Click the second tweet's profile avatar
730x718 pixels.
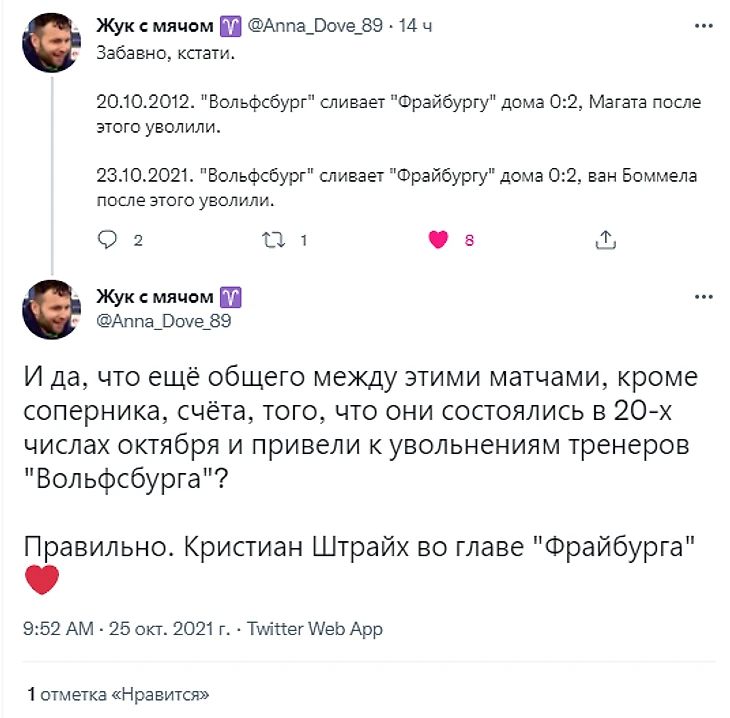pos(52,310)
